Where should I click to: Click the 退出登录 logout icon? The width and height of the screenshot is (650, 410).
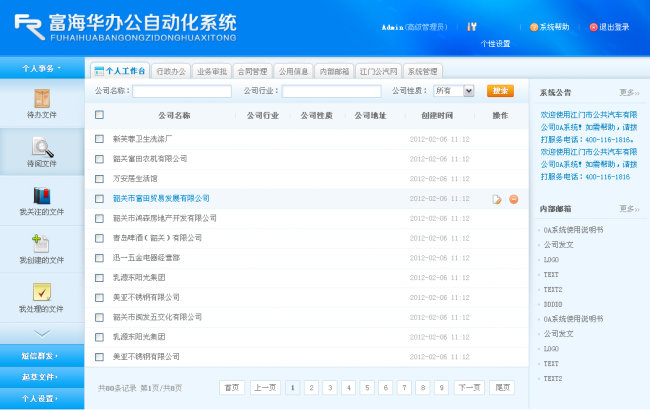tap(593, 27)
